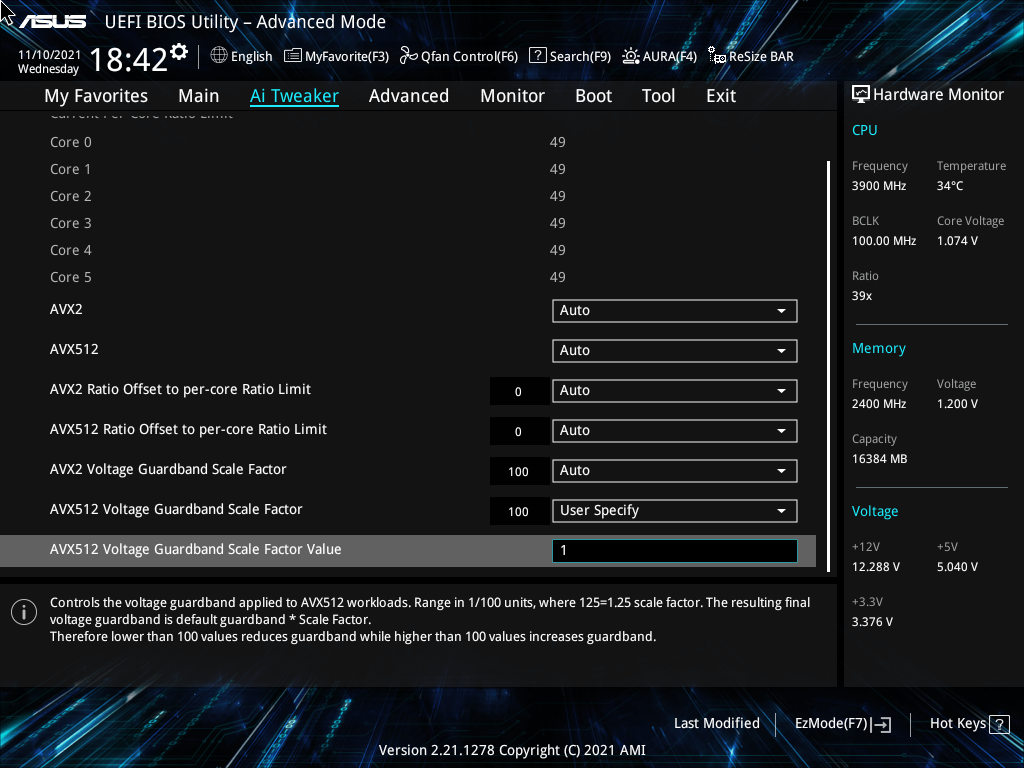1024x768 pixels.
Task: Switch to the Exit tab
Action: click(721, 96)
